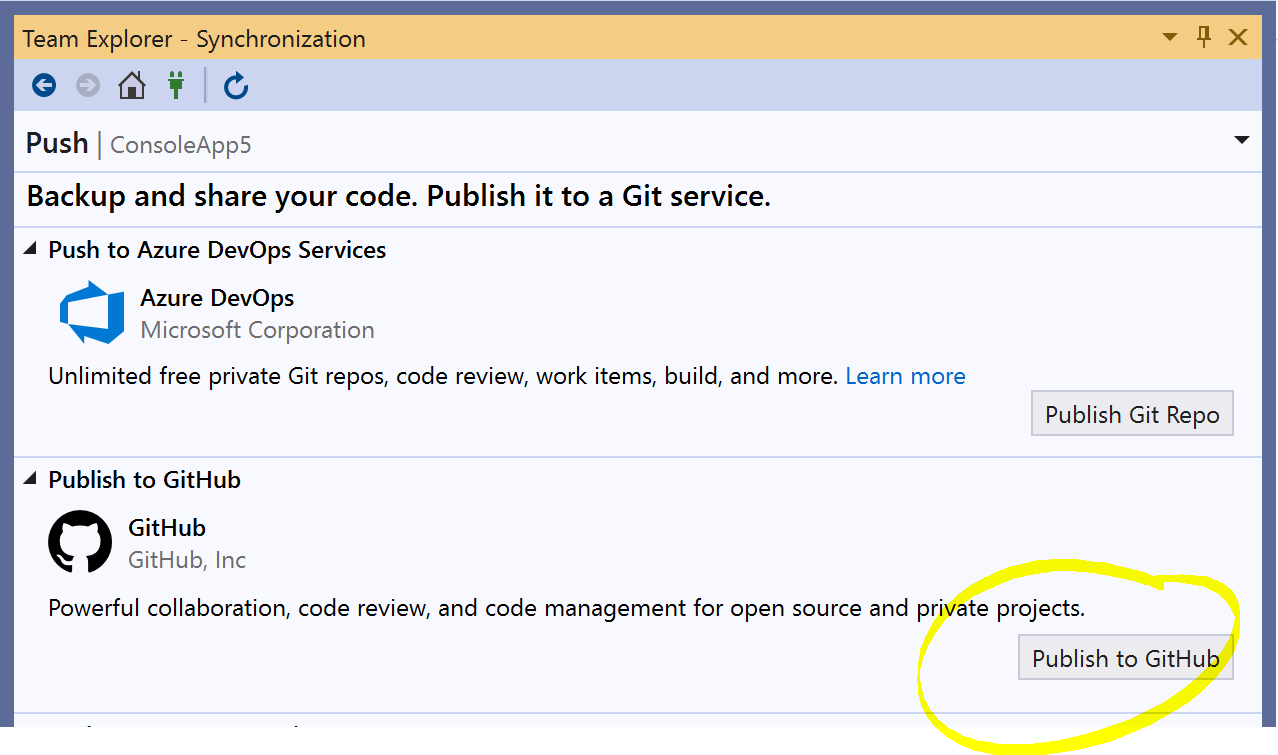
Task: Collapse the Publish to GitHub section
Action: pyautogui.click(x=31, y=480)
